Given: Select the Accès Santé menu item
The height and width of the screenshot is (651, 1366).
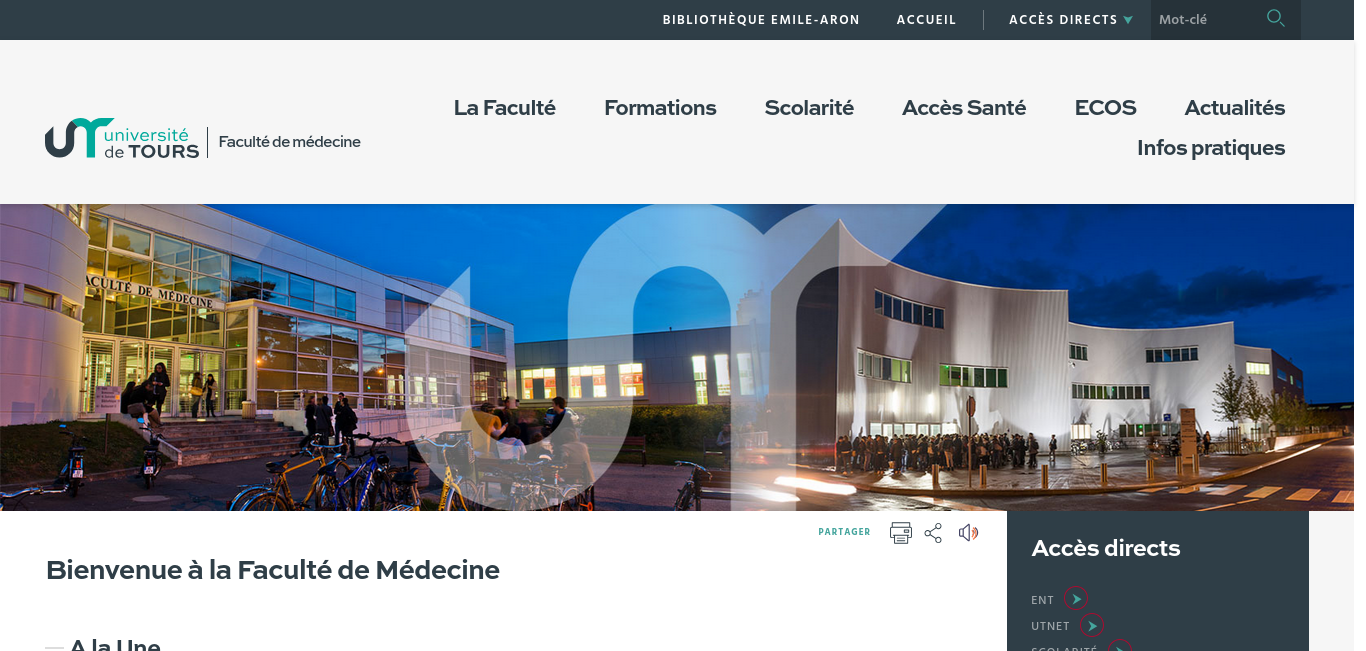Looking at the screenshot, I should coord(964,107).
